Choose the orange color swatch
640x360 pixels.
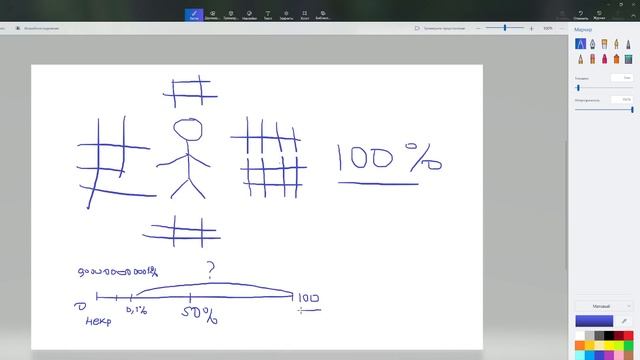tap(580, 346)
